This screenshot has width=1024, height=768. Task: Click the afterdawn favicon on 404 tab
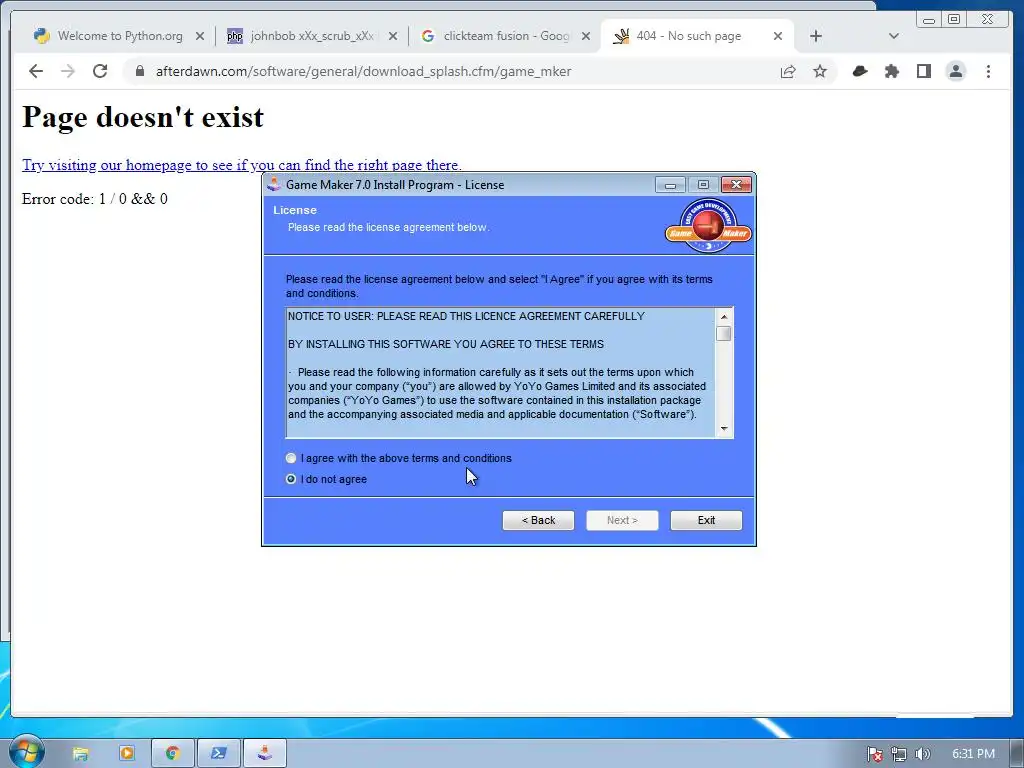pos(621,36)
